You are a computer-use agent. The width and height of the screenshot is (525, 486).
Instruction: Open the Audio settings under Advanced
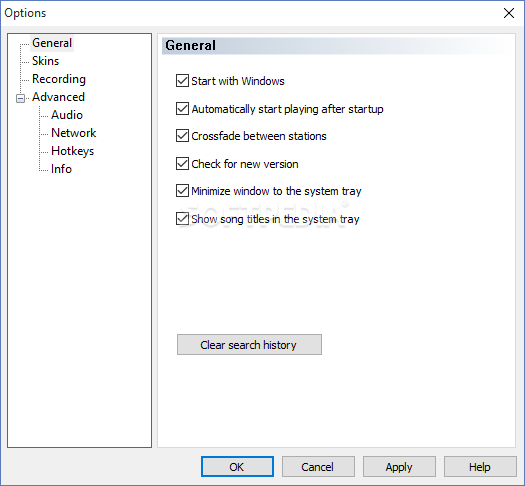tap(67, 115)
